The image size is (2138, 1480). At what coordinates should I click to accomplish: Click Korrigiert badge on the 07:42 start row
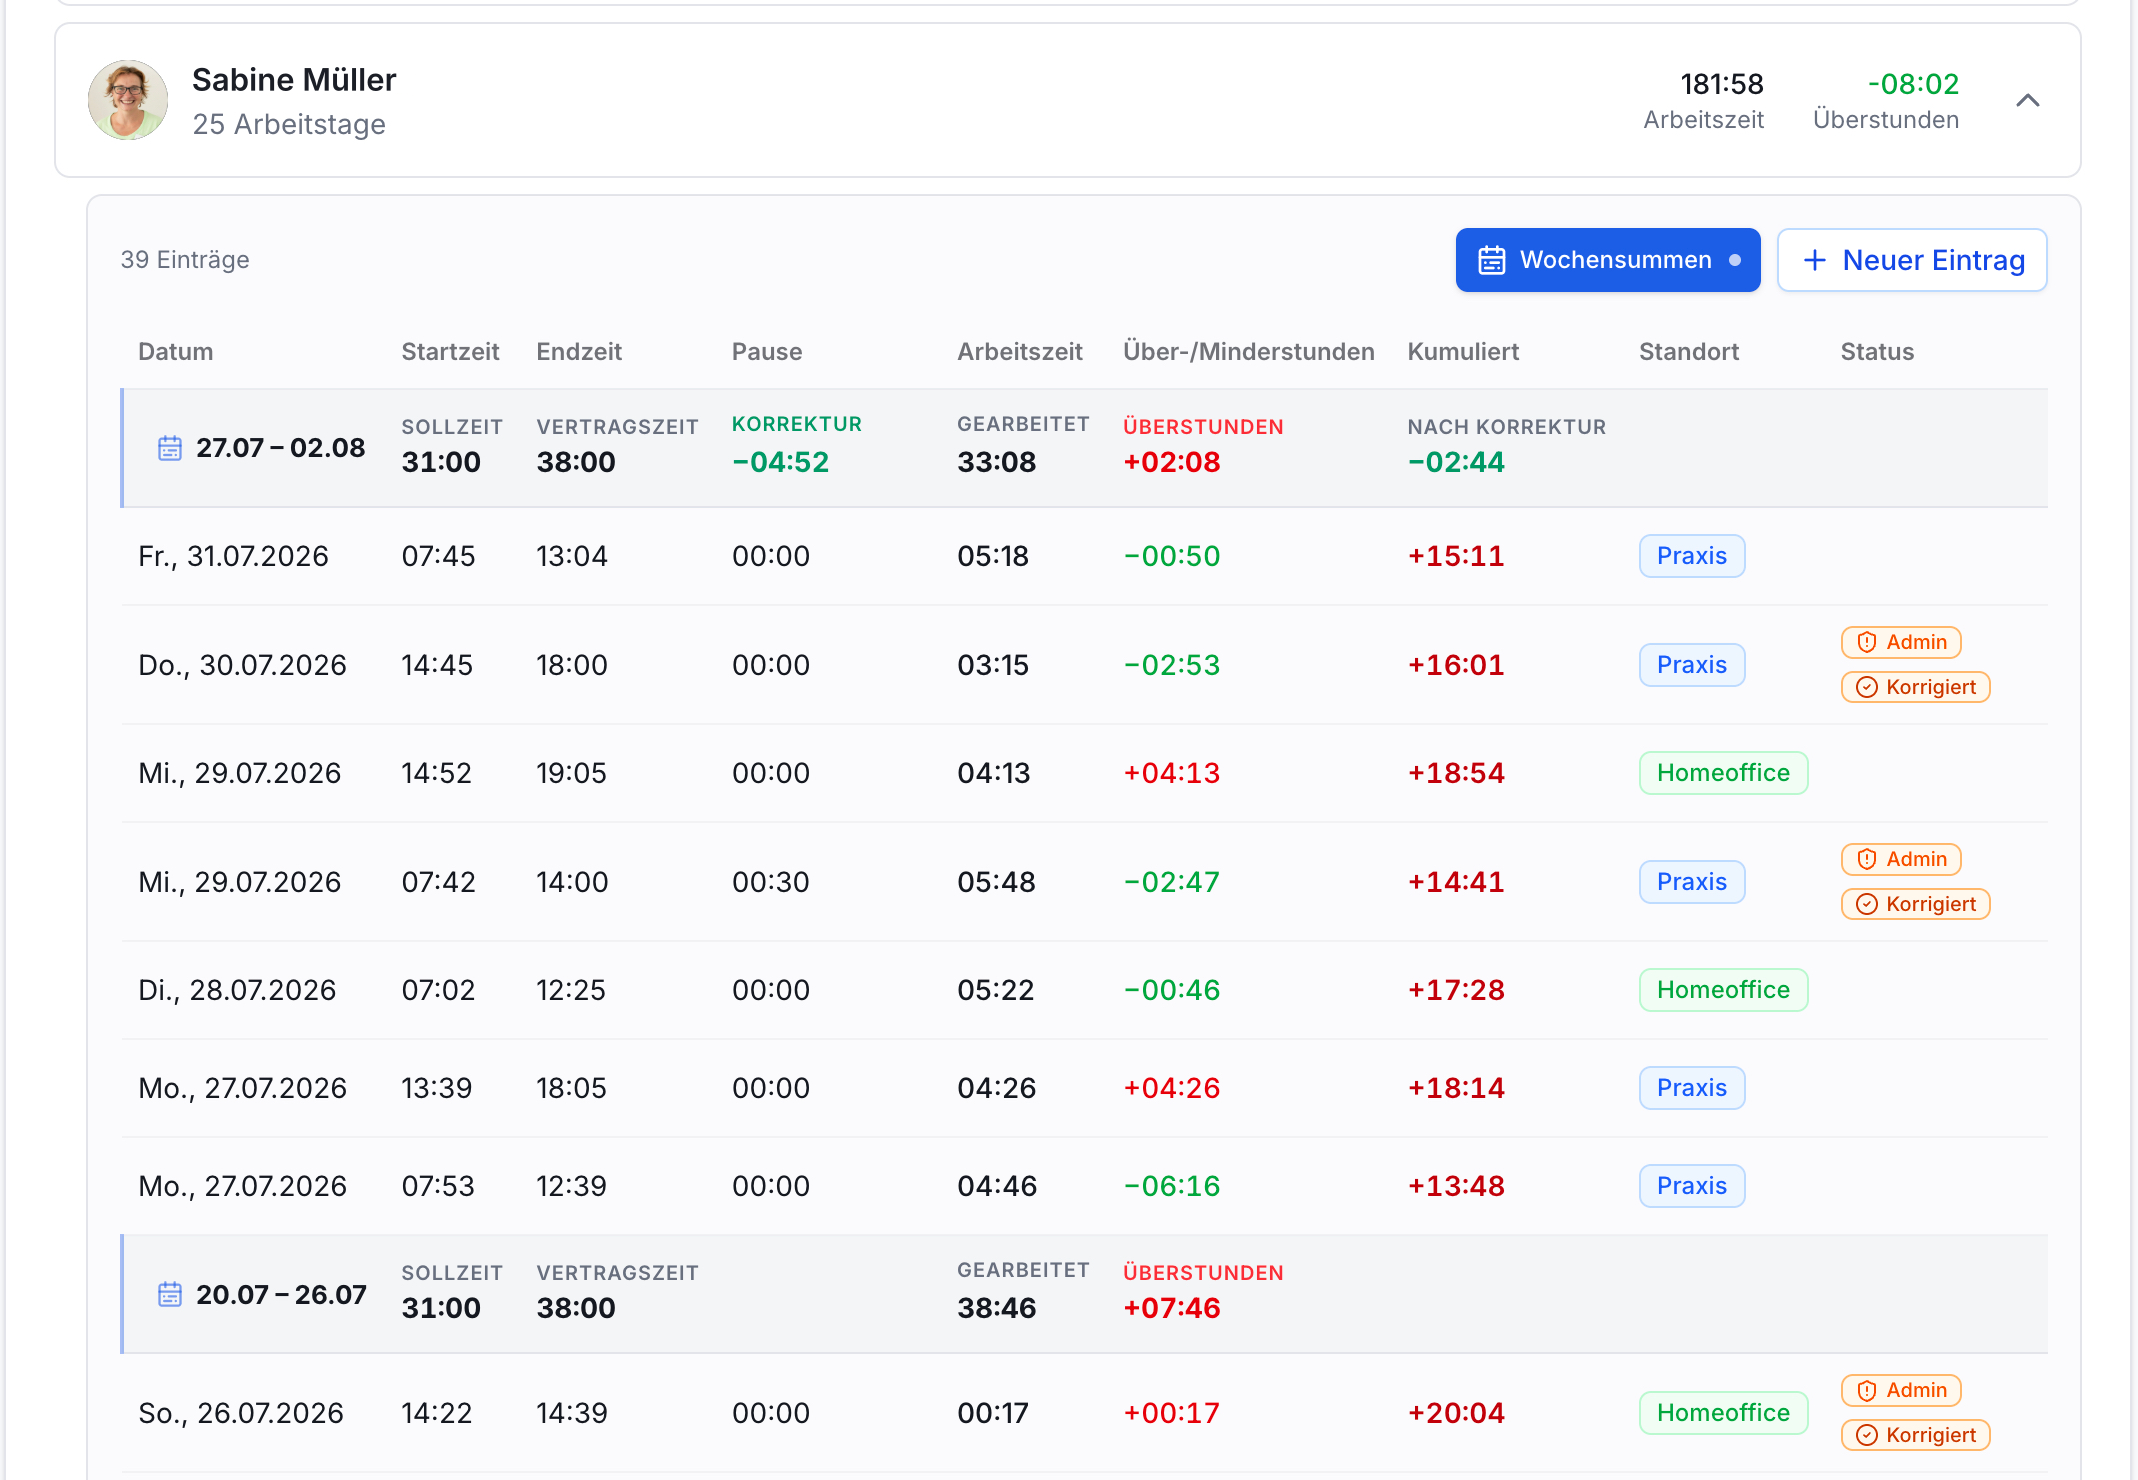click(1915, 904)
